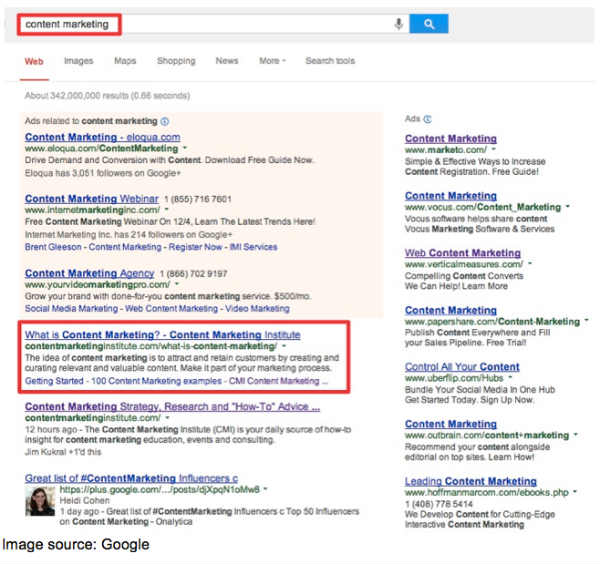Screen dimensions: 600x564
Task: Open the 'Content Marketing Agency' ad link
Action: tap(90, 273)
